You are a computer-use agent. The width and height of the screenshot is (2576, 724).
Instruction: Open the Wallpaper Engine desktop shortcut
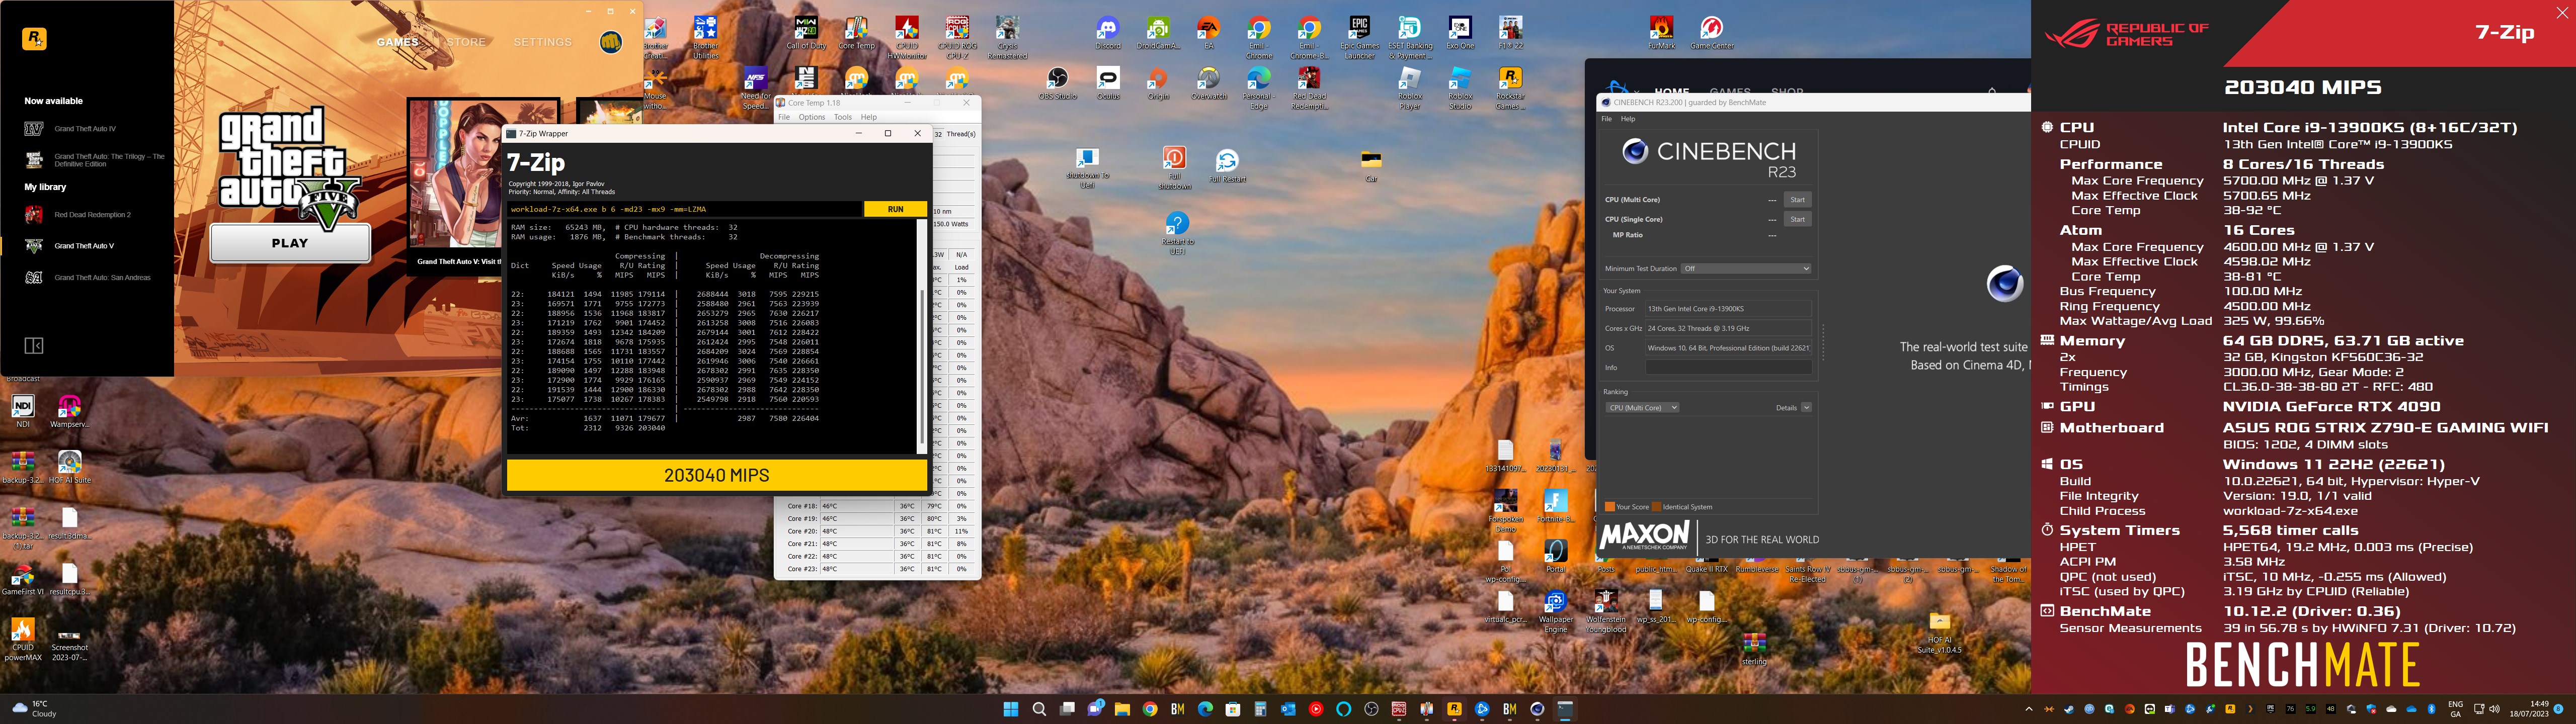(1555, 612)
